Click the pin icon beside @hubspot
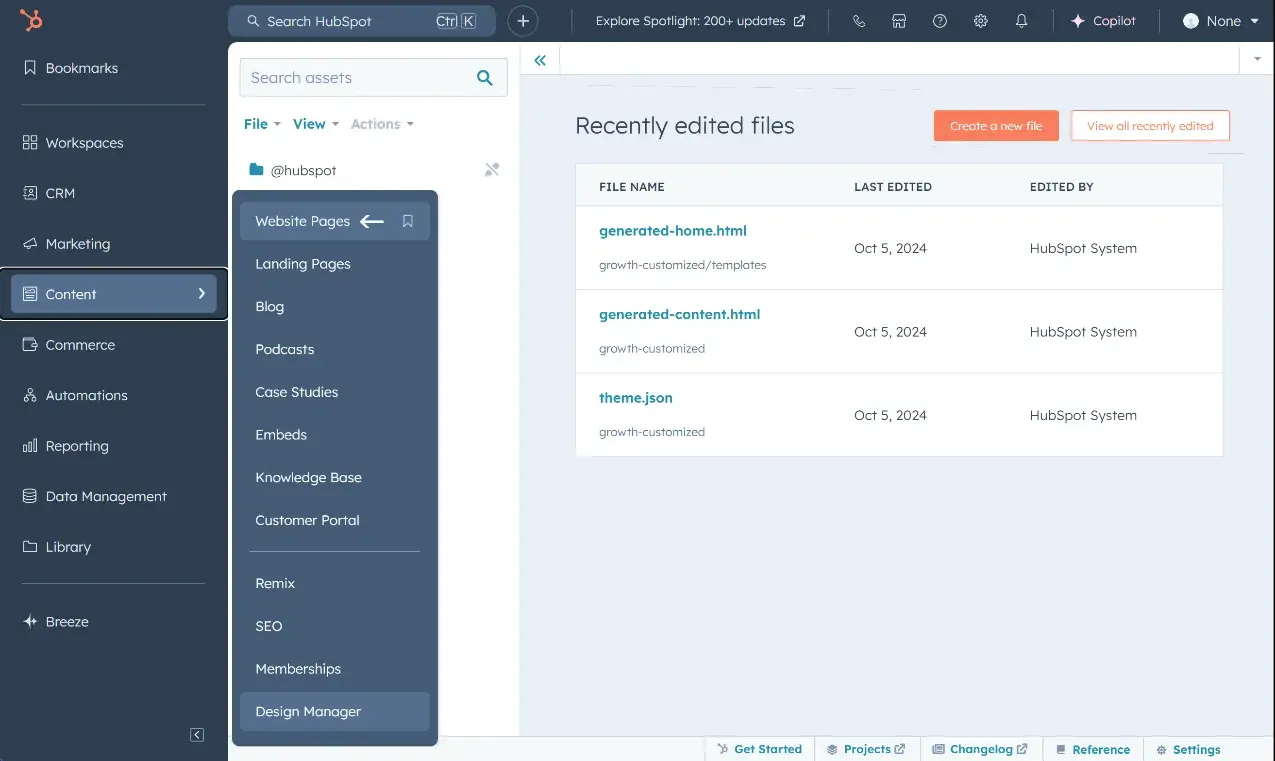 coord(492,170)
